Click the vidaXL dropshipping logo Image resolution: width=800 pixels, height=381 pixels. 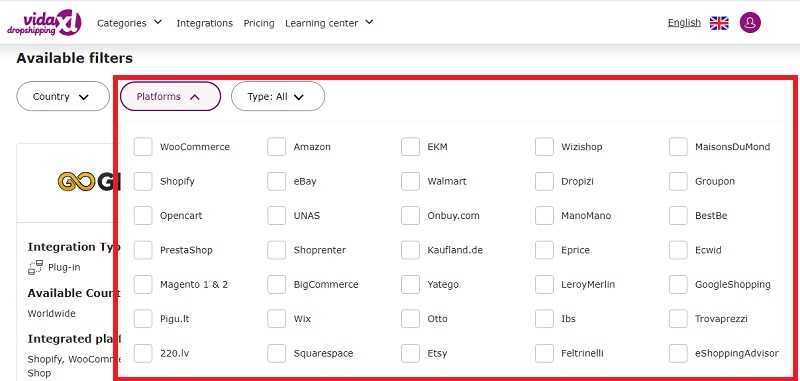coord(44,23)
